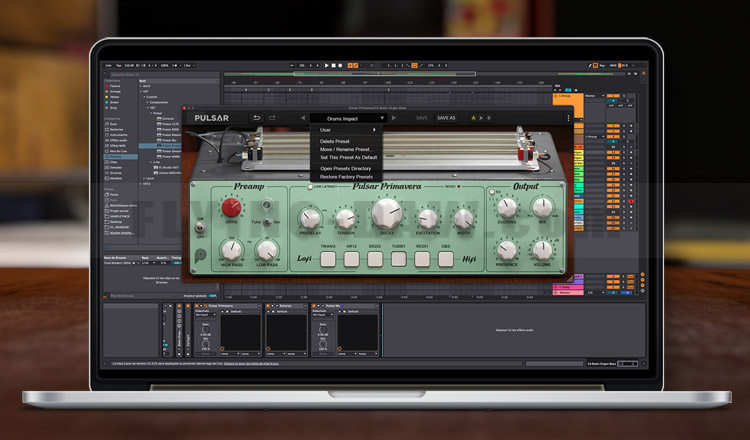Collapse the Pulsar folder in browser tree
Image resolution: width=750 pixels, height=440 pixels.
pos(150,113)
